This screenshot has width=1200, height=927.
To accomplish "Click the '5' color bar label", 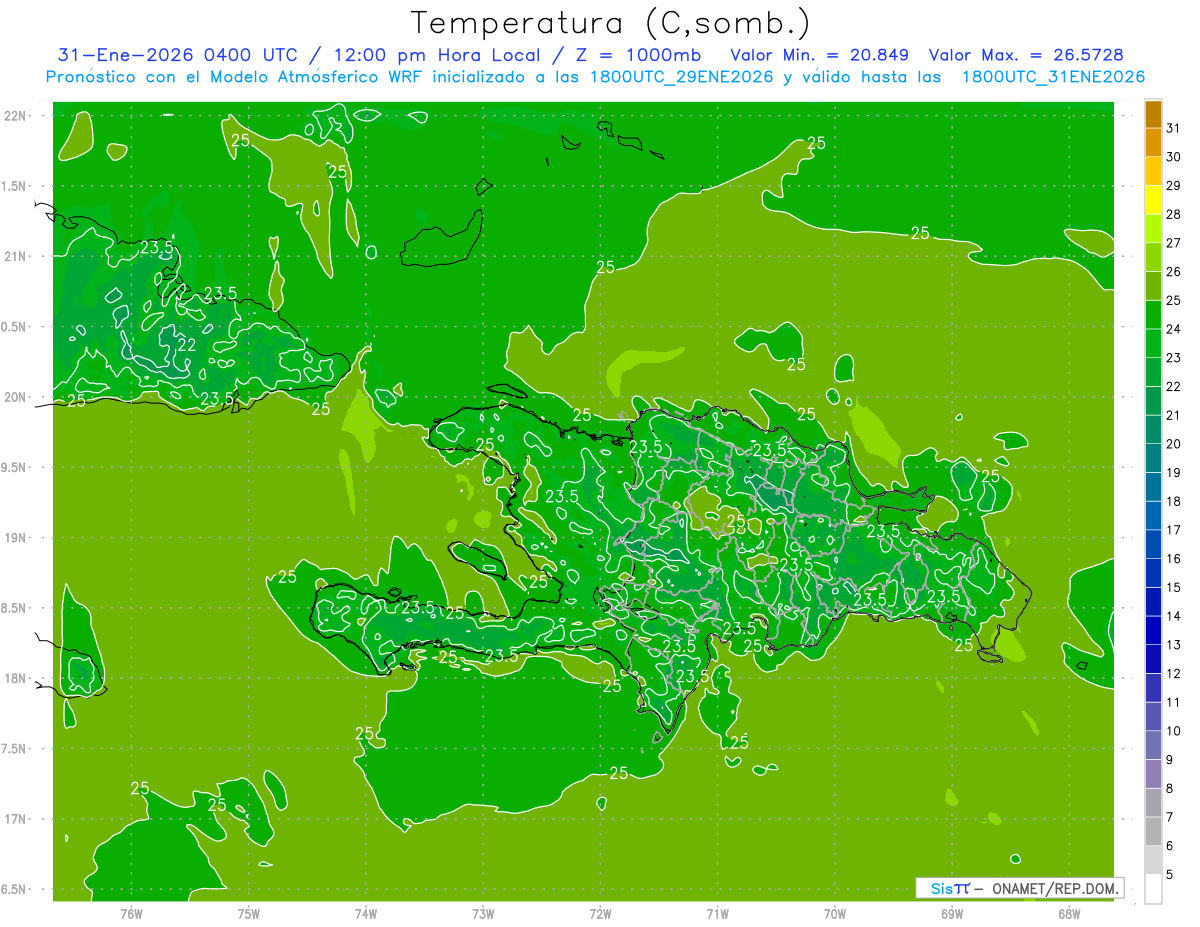I will coord(1170,875).
